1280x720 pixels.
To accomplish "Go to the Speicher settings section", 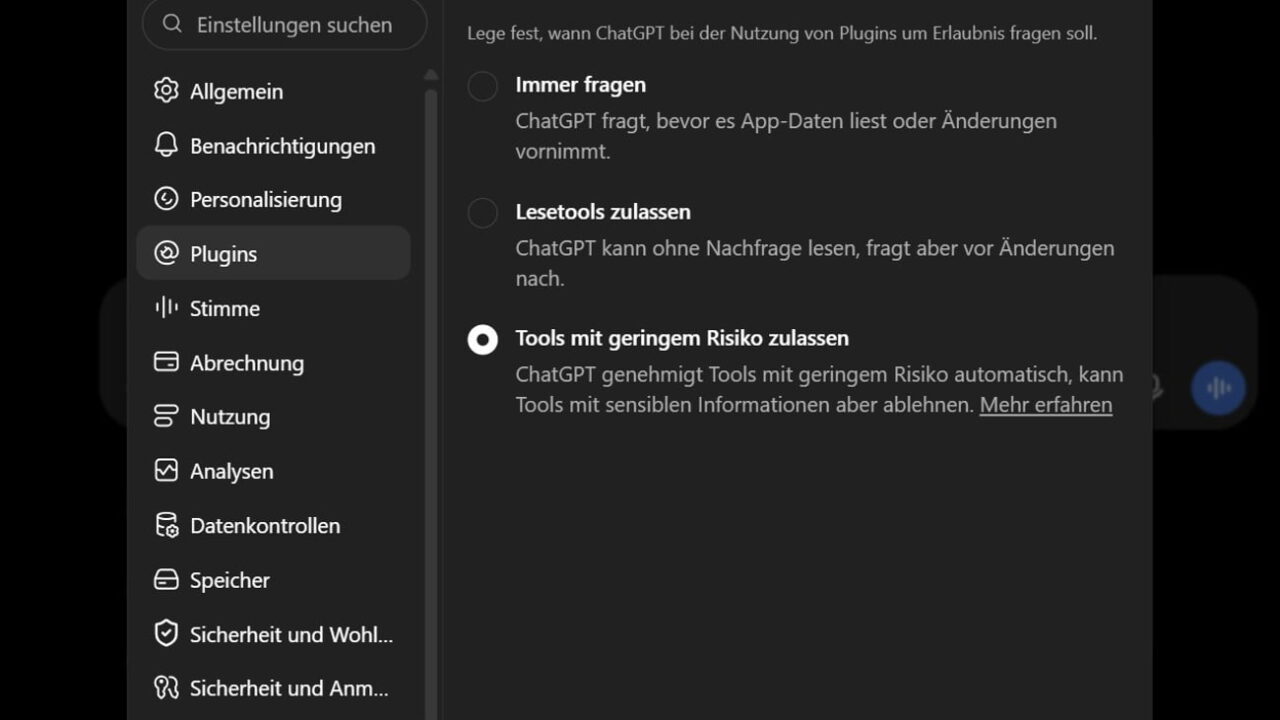I will tap(273, 580).
